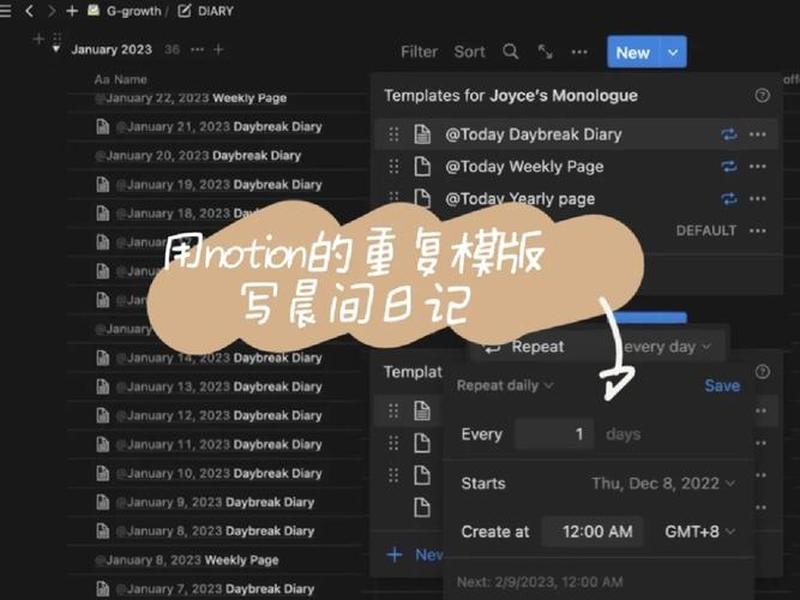
Task: Open the Repeat daily dropdown
Action: [504, 385]
